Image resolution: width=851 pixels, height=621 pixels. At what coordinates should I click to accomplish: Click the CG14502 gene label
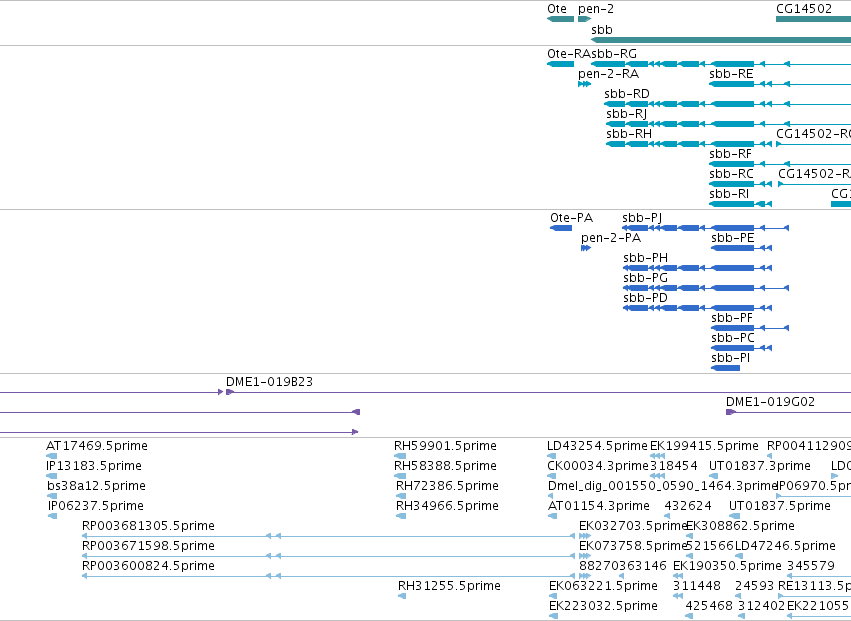(x=804, y=9)
